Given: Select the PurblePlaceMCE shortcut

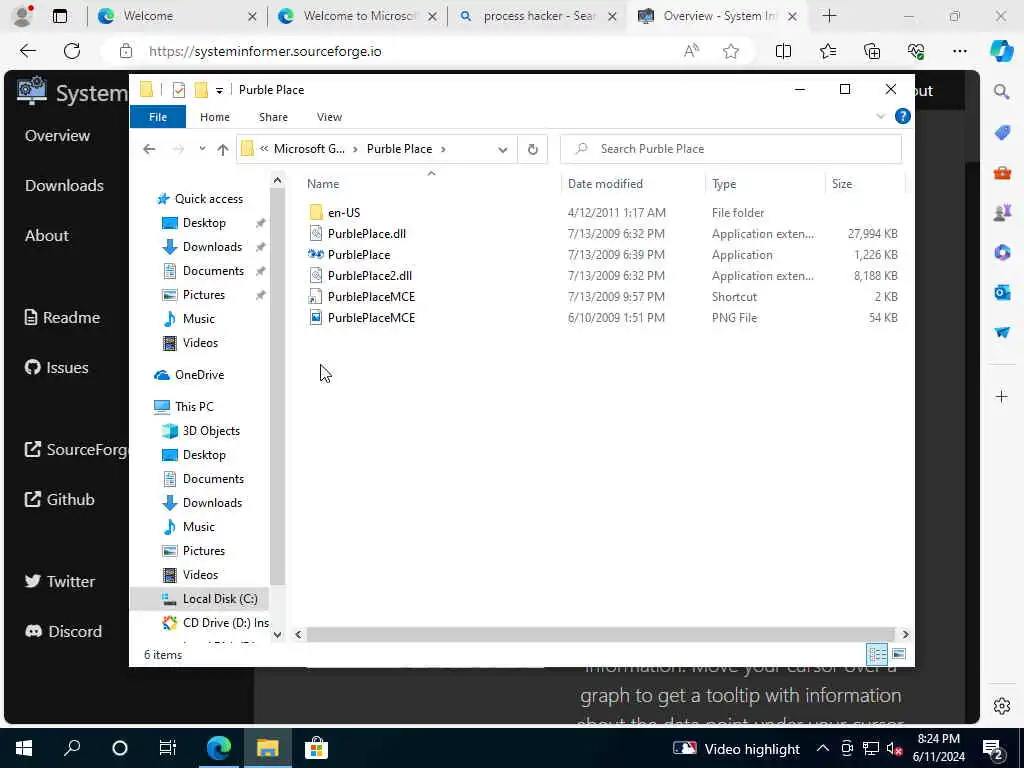Looking at the screenshot, I should click(371, 296).
